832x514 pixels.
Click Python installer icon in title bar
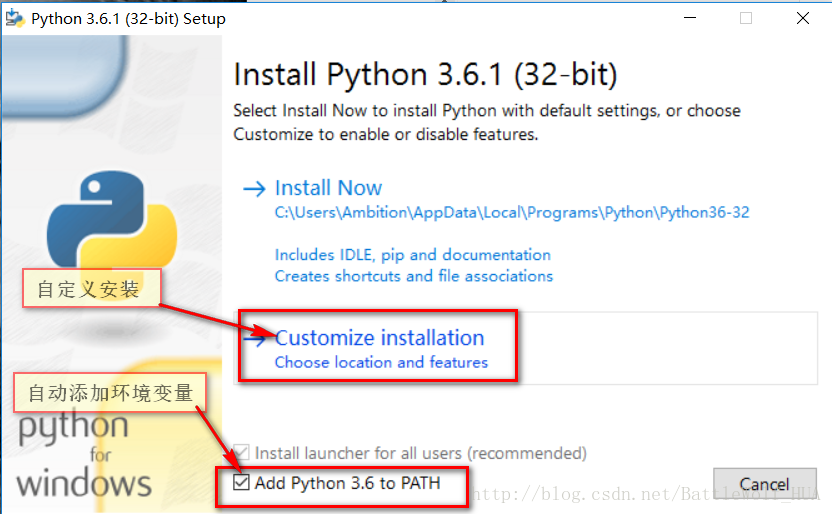tap(15, 18)
